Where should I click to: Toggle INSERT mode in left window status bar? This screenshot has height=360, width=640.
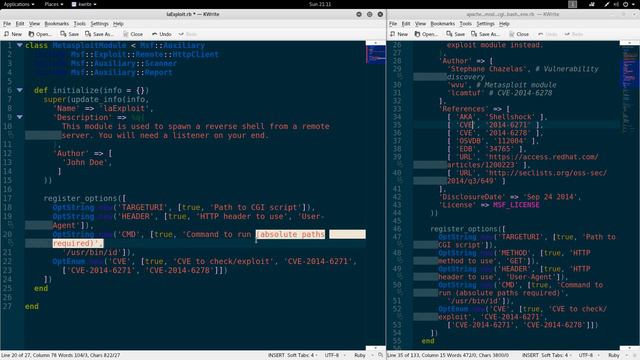coord(276,356)
